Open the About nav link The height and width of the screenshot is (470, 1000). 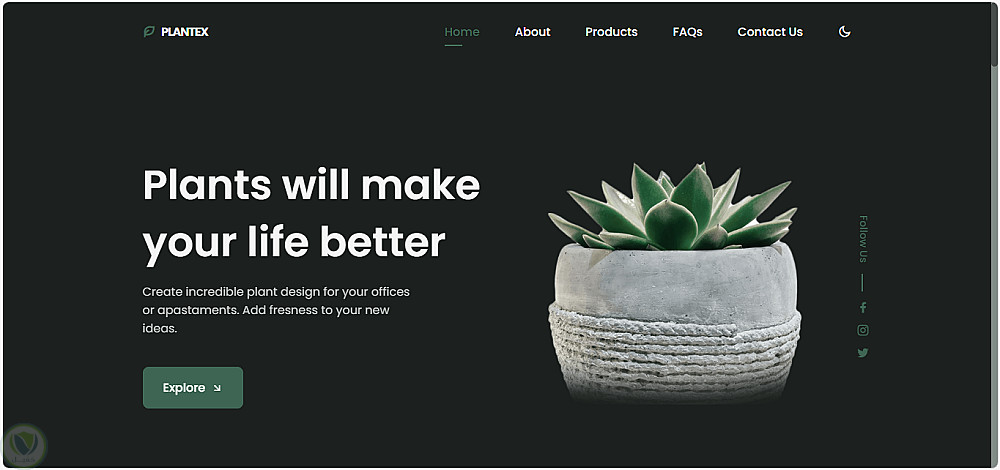tap(533, 32)
